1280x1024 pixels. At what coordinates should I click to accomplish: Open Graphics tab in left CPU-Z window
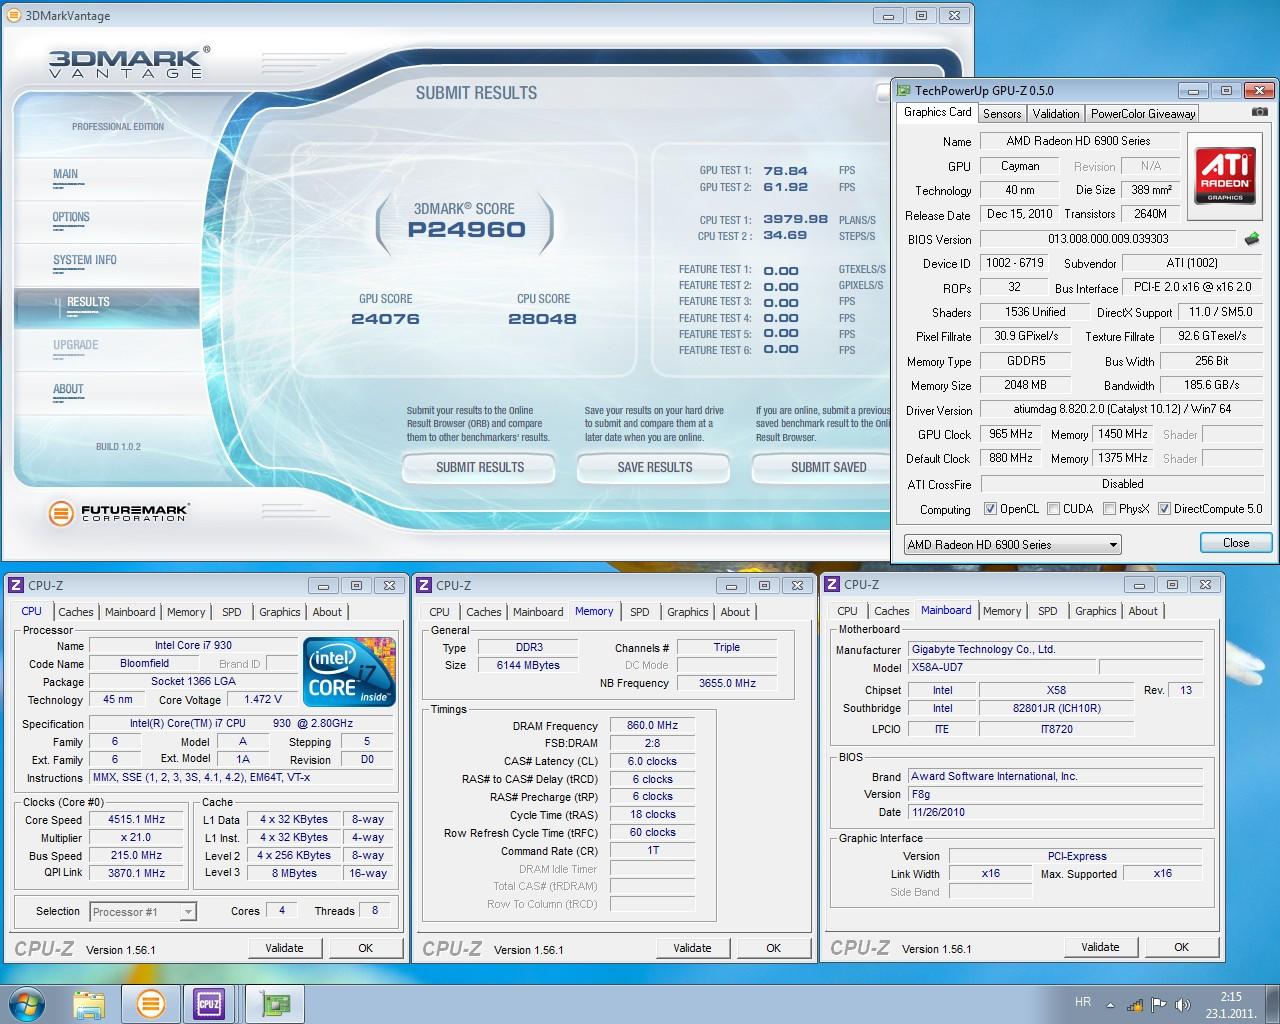click(x=279, y=612)
